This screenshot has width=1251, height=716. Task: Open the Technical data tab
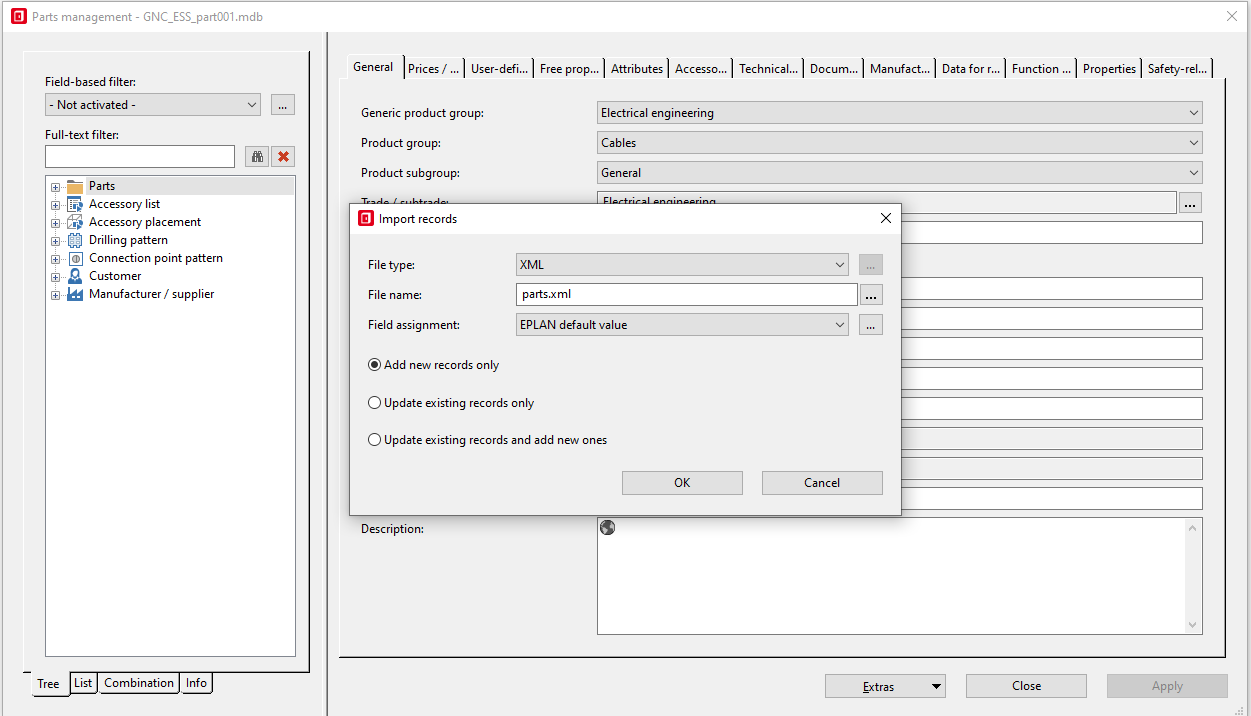point(768,69)
